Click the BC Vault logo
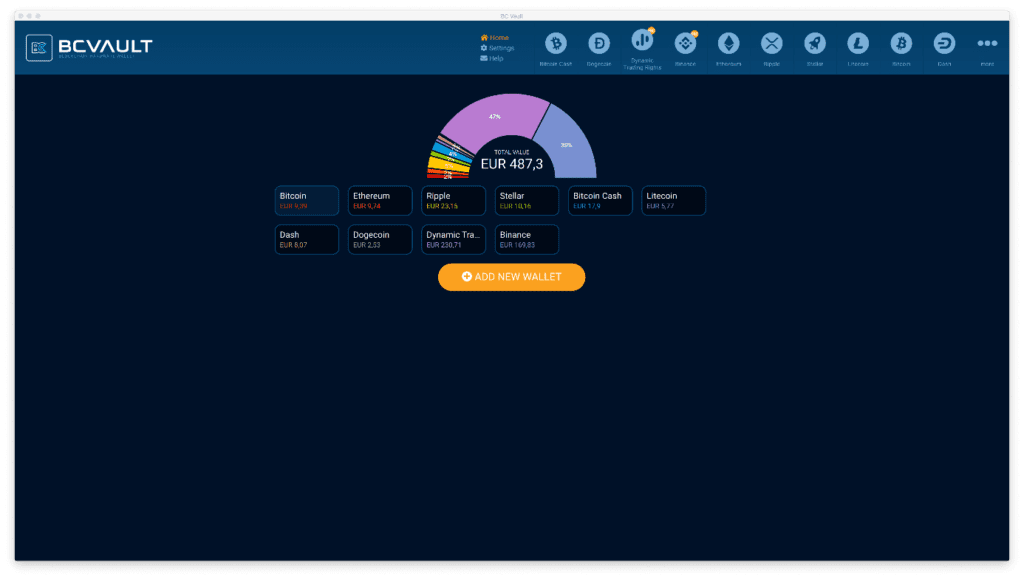Screen dimensions: 1024x579 click(x=89, y=48)
